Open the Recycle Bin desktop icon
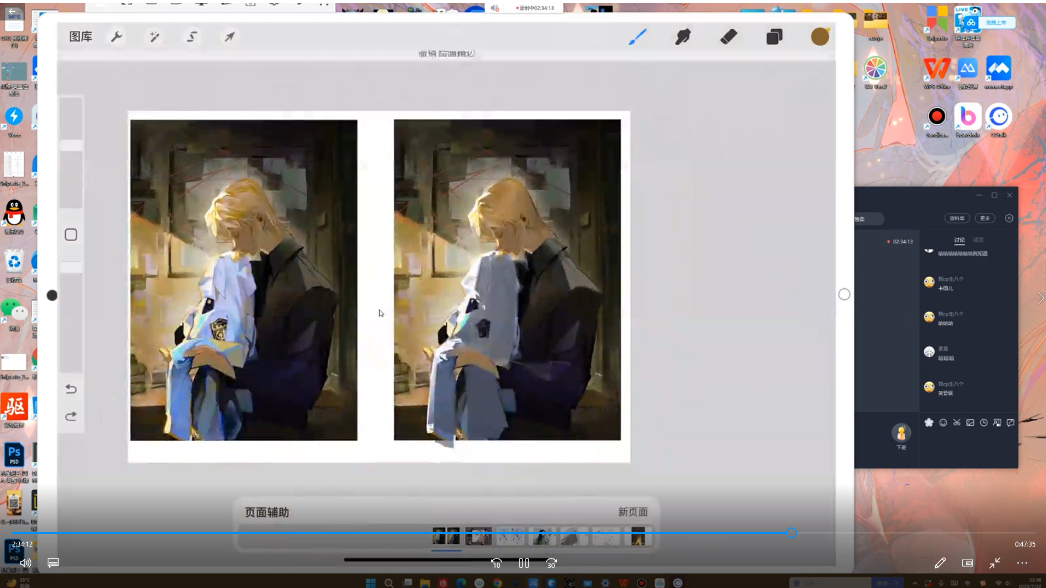1046x588 pixels. pos(14,261)
